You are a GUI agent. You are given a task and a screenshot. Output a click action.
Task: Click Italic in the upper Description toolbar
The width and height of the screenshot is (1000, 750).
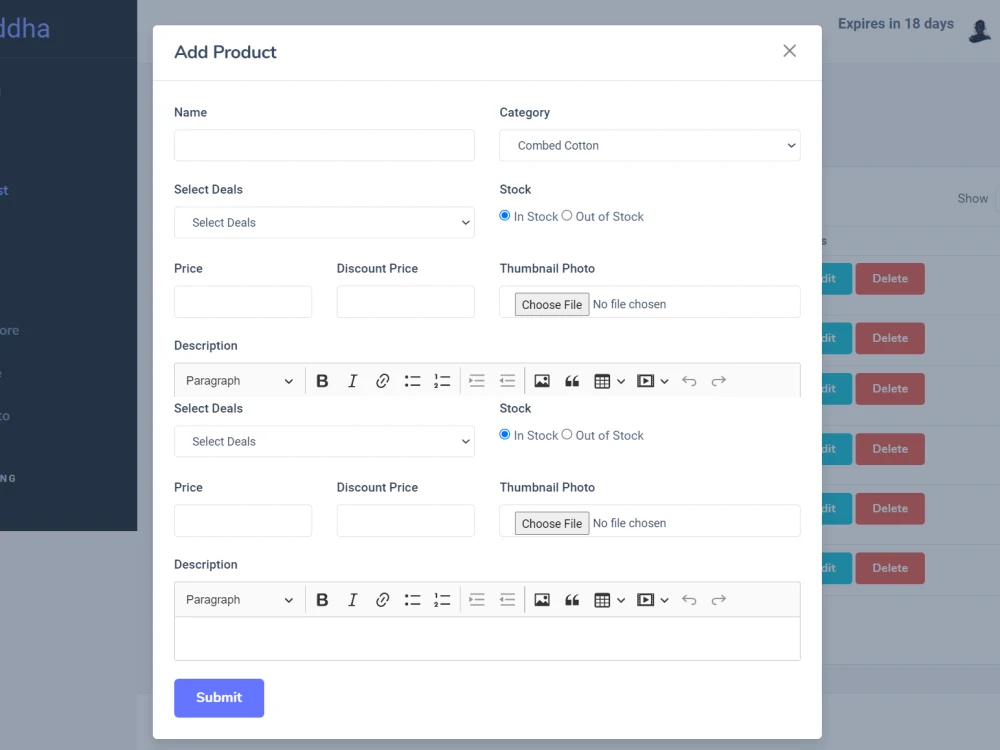pos(352,381)
